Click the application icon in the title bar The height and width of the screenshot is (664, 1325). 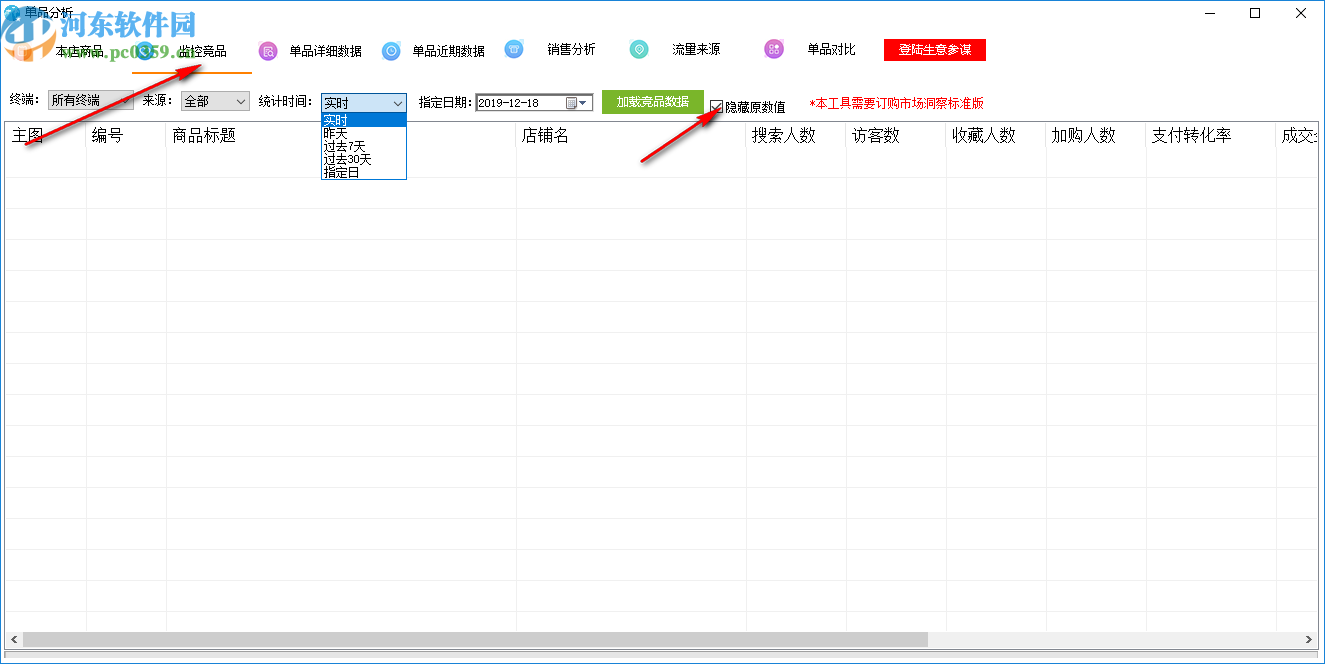(10, 11)
